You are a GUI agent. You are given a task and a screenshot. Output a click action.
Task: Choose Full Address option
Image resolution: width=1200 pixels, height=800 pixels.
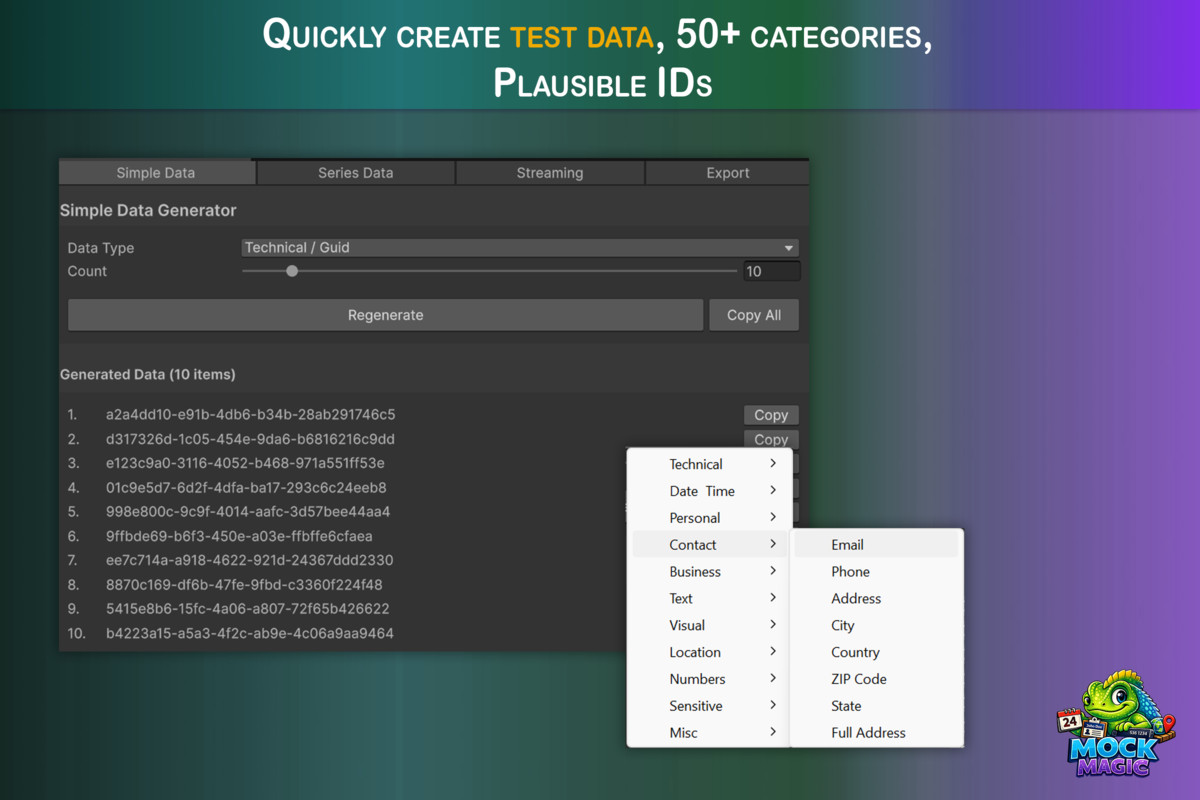click(x=877, y=733)
